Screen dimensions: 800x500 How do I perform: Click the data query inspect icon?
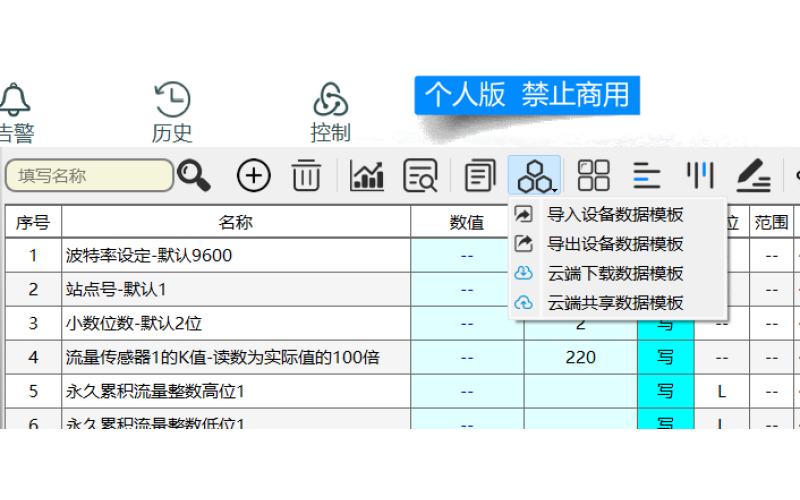(420, 176)
